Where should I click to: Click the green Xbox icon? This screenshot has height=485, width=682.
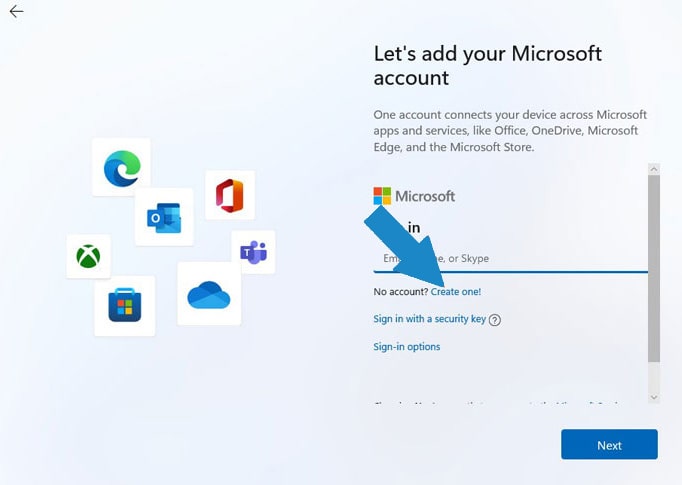[89, 257]
